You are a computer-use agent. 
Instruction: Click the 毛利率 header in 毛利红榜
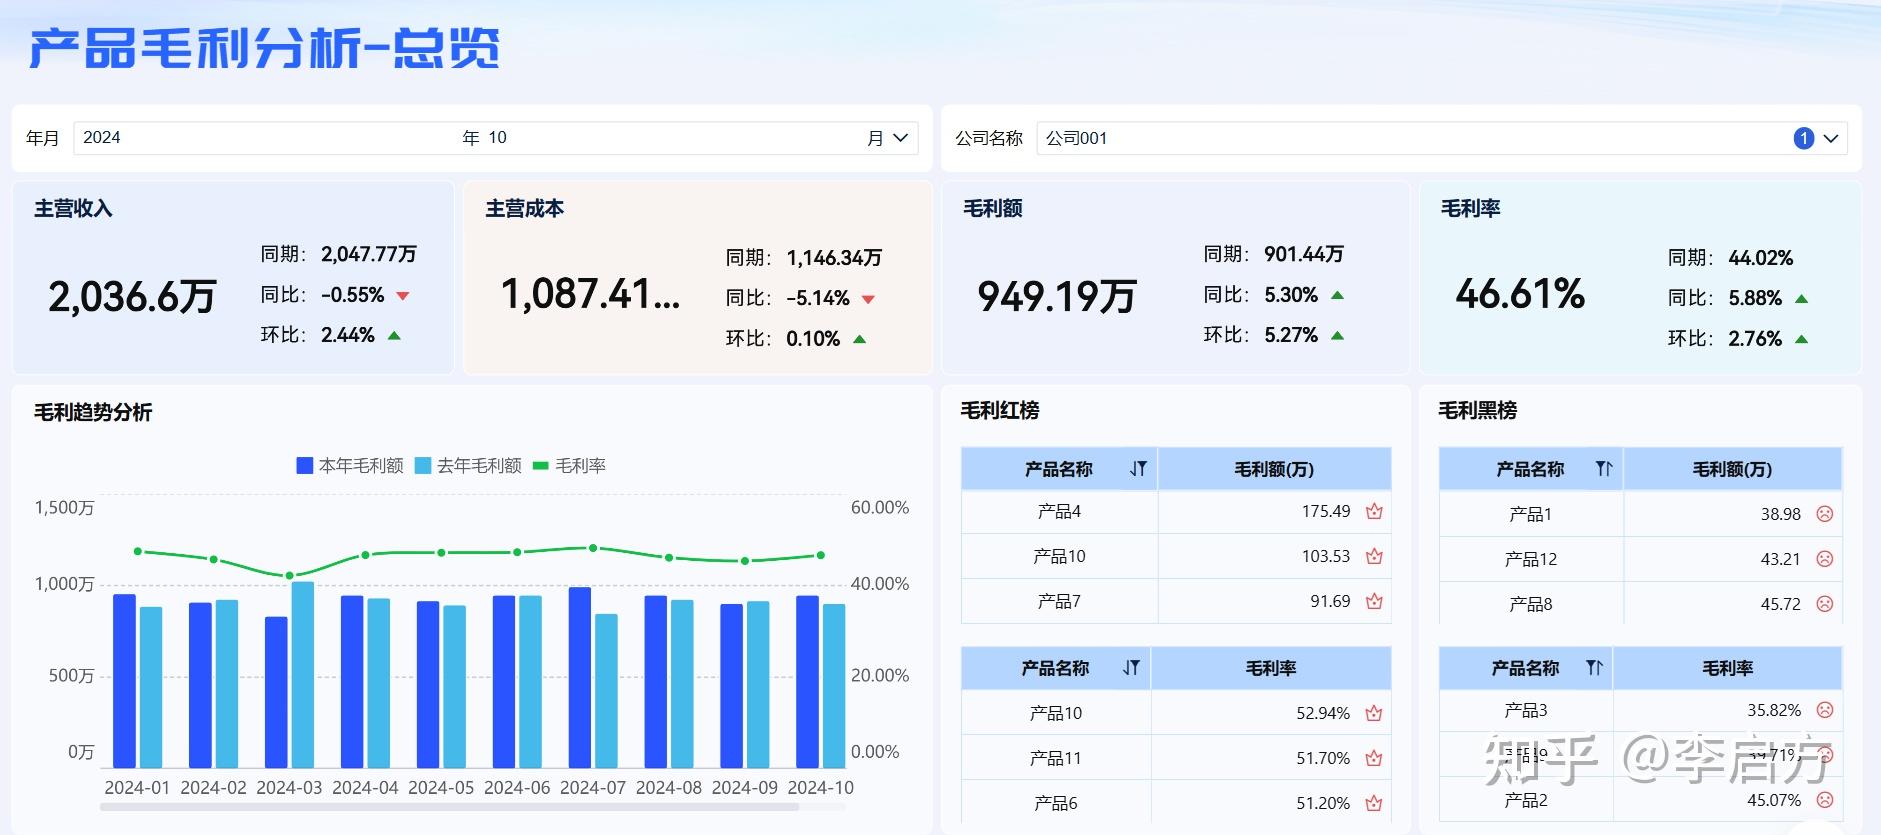(x=1271, y=668)
